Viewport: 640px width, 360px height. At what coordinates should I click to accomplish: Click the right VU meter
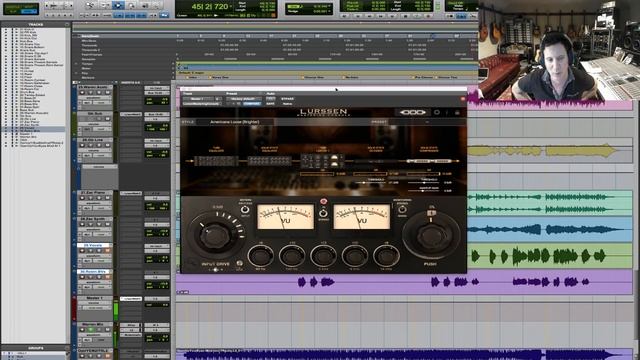pyautogui.click(x=361, y=216)
